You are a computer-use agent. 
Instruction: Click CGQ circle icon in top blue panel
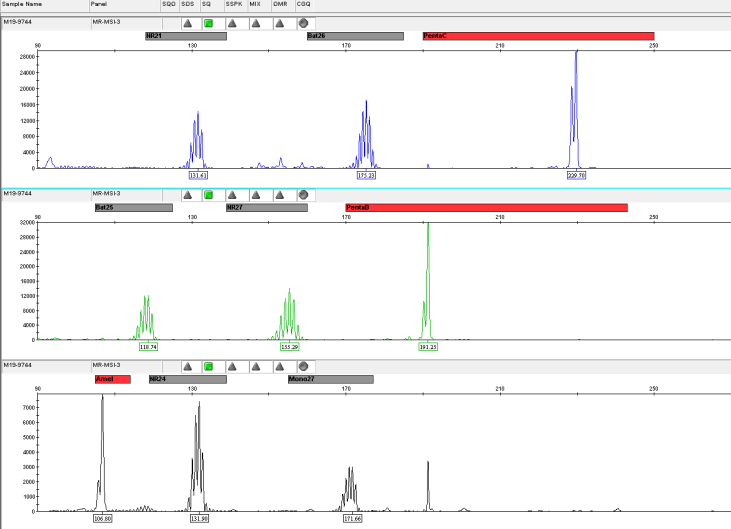tap(303, 22)
